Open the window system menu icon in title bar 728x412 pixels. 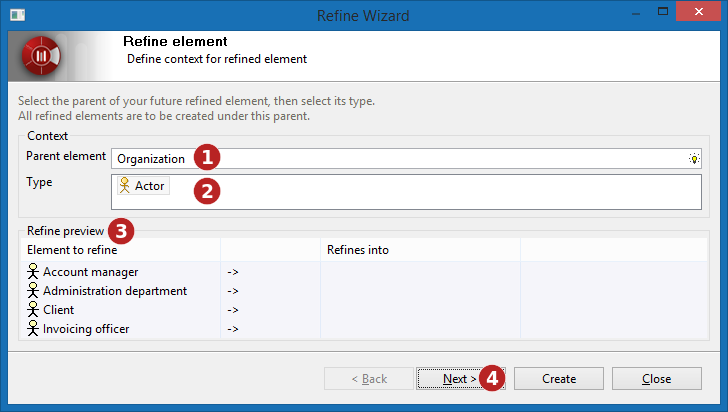pyautogui.click(x=18, y=15)
